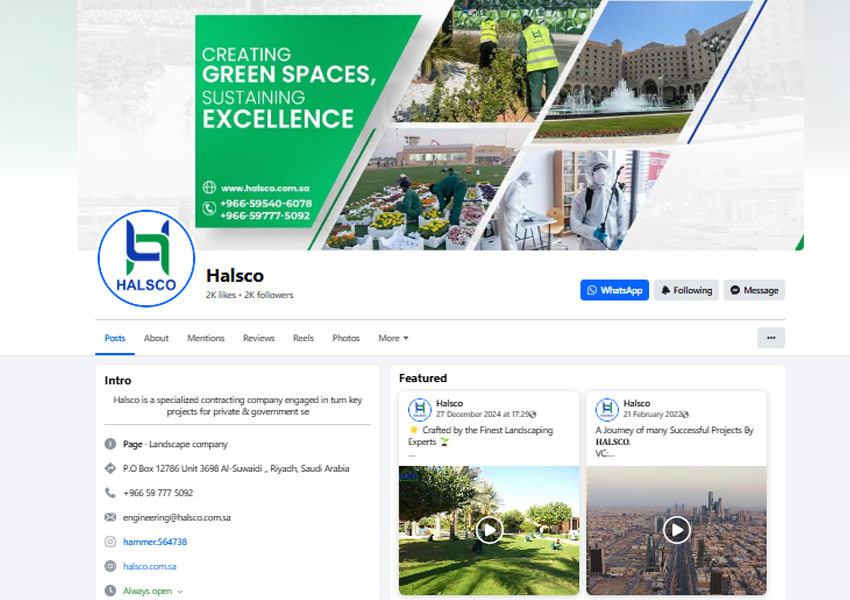Expand the Always open hours chevron
The width and height of the screenshot is (850, 600).
(x=181, y=591)
